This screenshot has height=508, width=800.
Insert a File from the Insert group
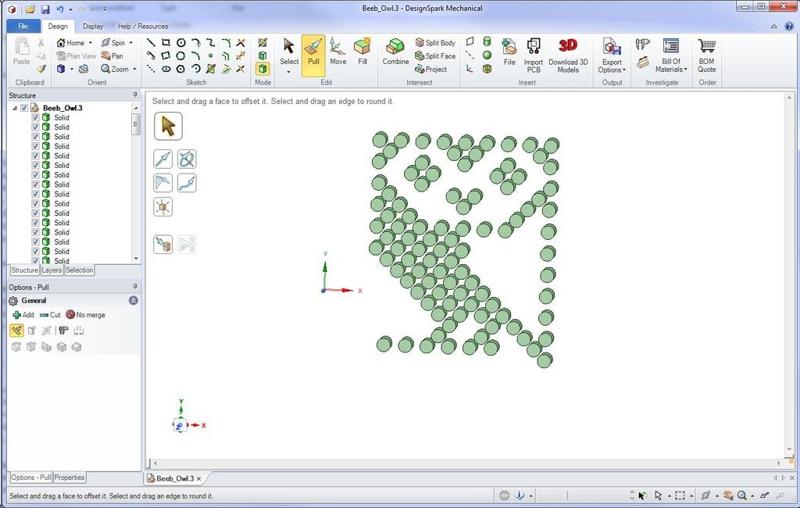pyautogui.click(x=509, y=52)
